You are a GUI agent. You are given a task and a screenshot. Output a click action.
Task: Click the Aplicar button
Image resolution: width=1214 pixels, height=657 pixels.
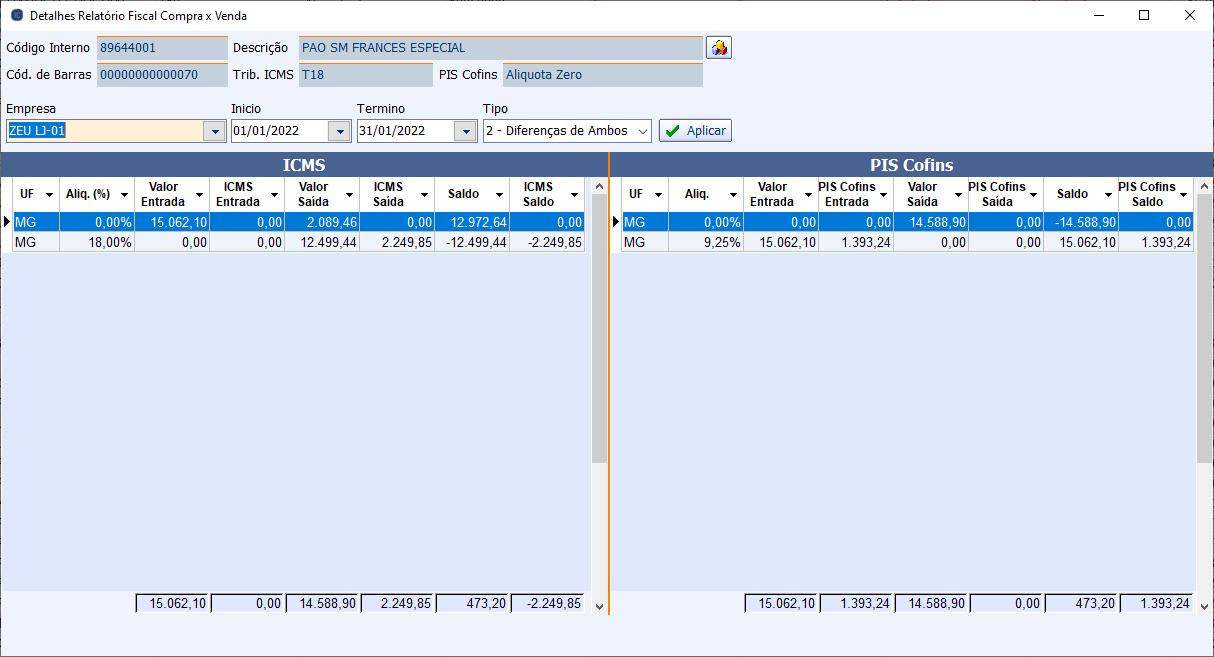click(x=695, y=131)
